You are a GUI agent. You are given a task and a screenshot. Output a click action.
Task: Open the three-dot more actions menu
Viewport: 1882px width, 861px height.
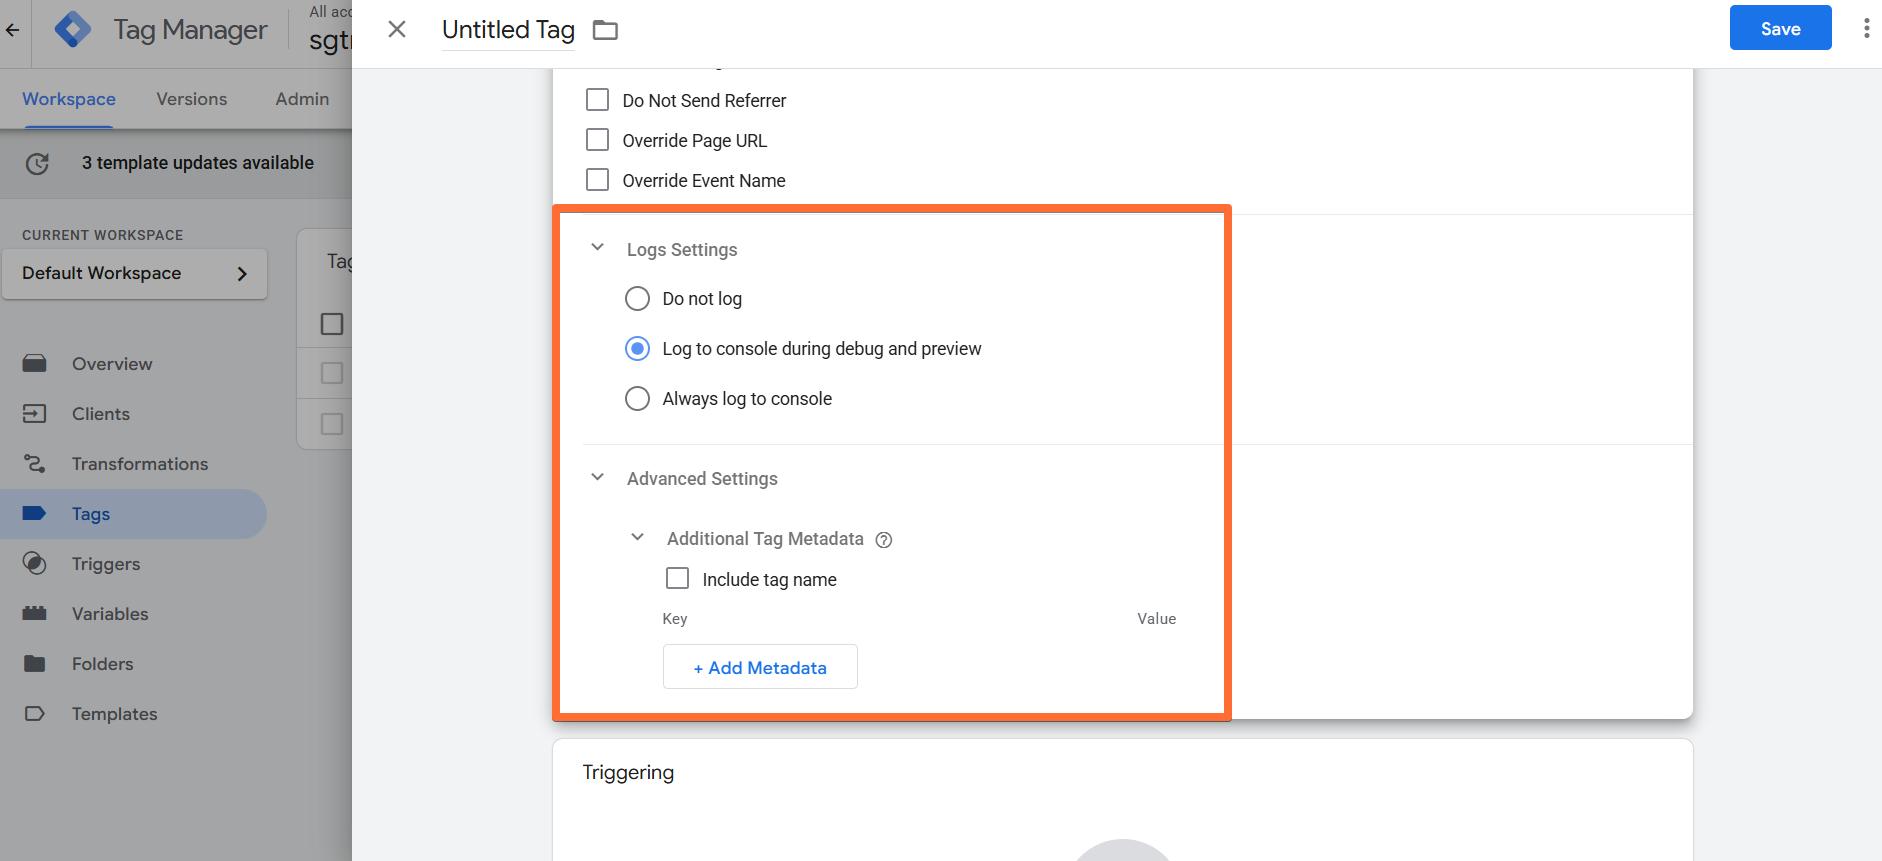[1866, 29]
